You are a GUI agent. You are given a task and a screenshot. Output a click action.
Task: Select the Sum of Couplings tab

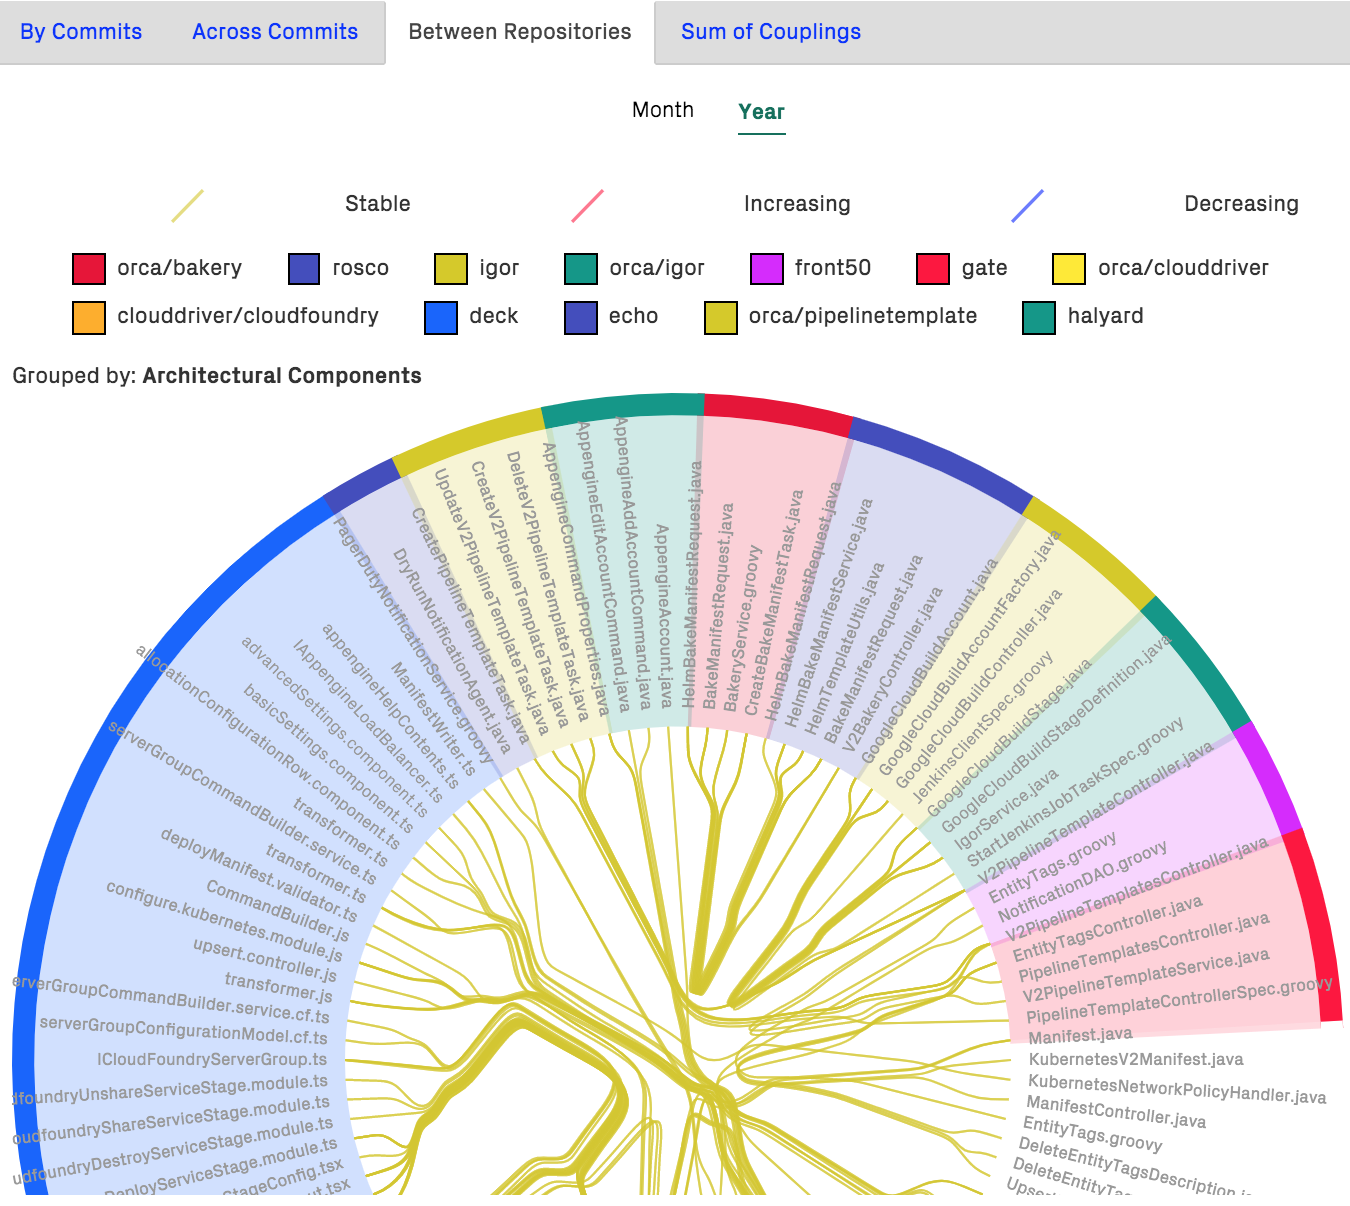coord(770,32)
